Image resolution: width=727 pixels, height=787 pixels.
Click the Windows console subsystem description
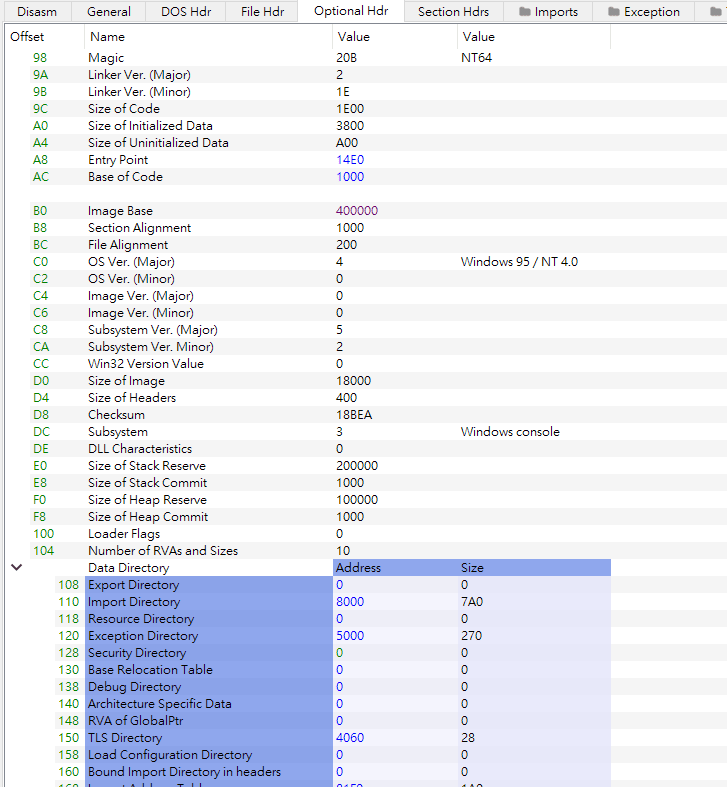(510, 432)
